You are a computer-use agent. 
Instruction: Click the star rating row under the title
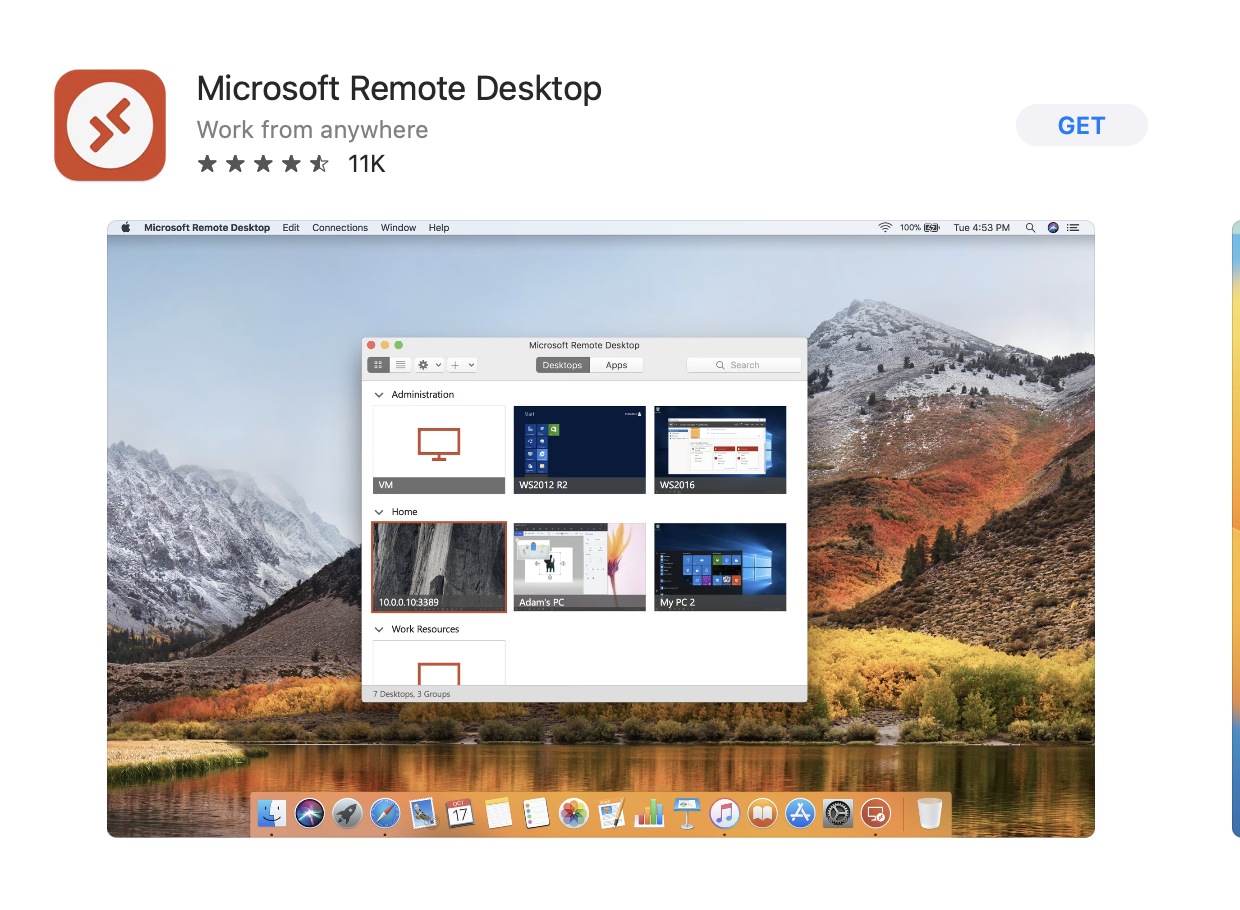point(263,164)
